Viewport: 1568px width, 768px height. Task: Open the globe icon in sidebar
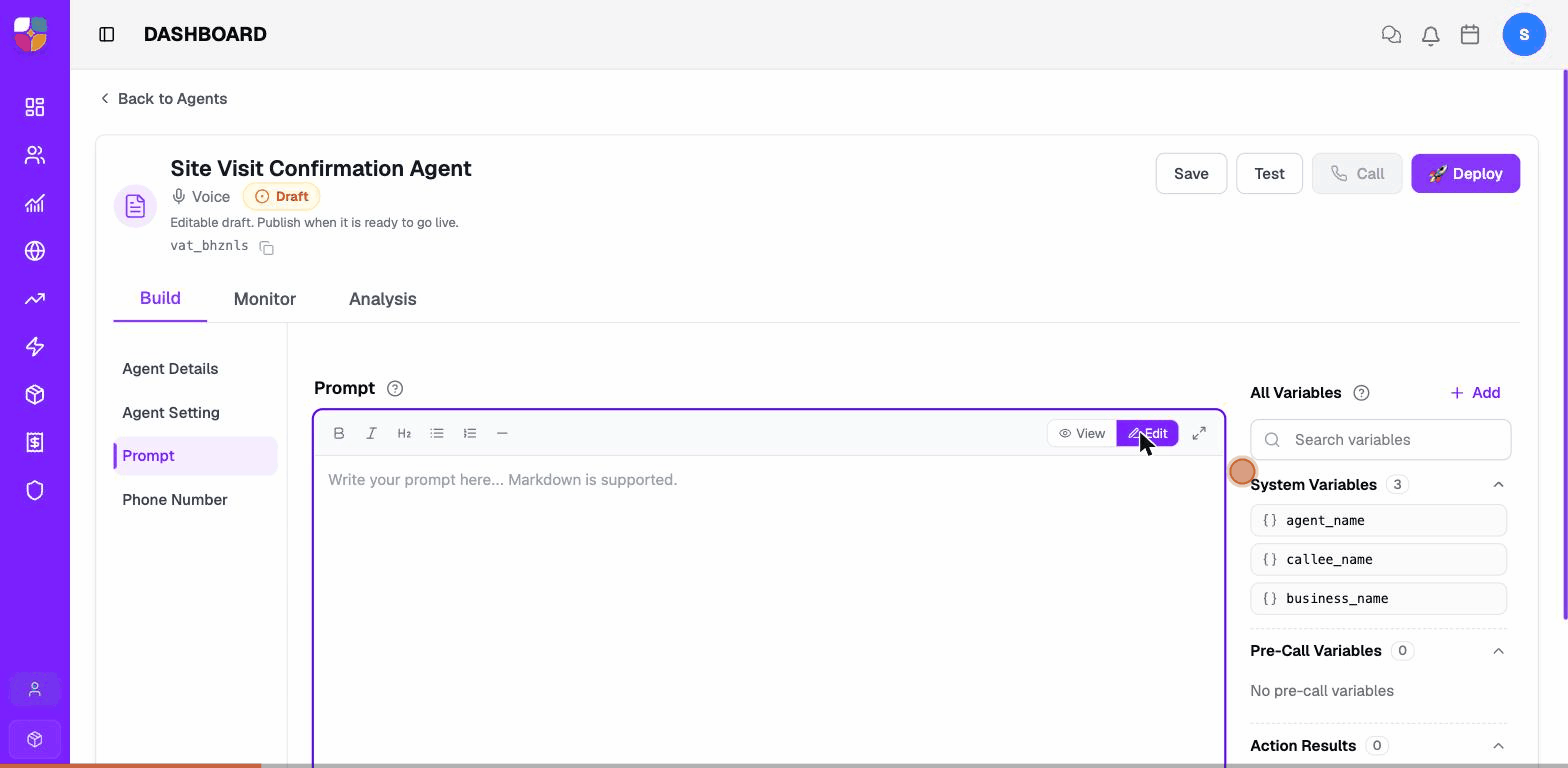[x=35, y=251]
